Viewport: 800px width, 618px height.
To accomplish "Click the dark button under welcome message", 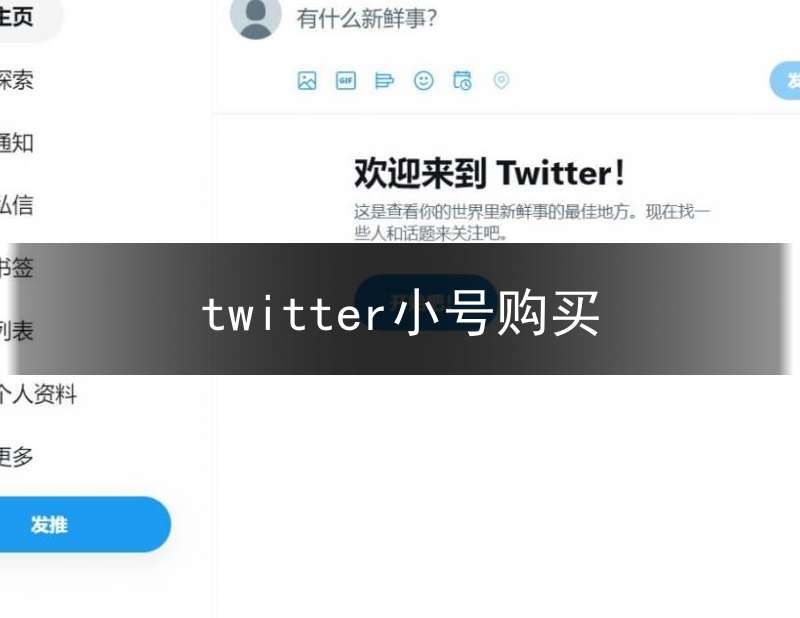I will click(x=425, y=302).
